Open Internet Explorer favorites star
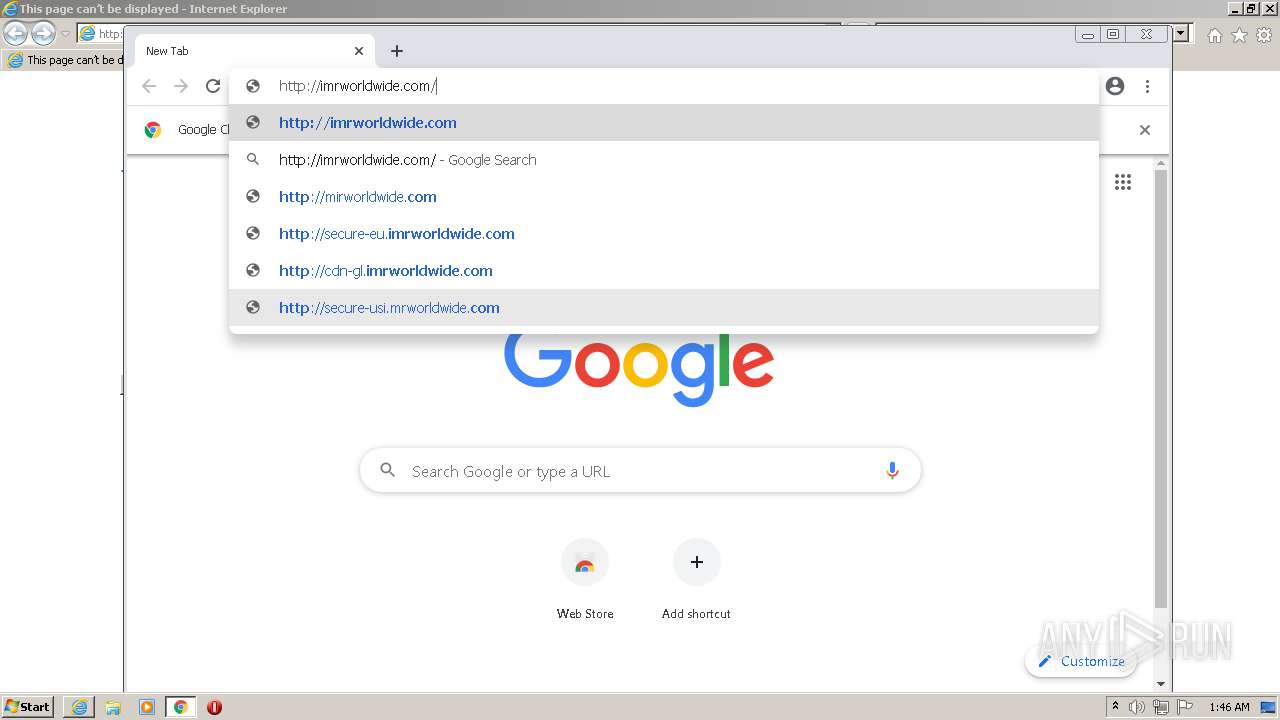The height and width of the screenshot is (720, 1280). click(x=1239, y=35)
